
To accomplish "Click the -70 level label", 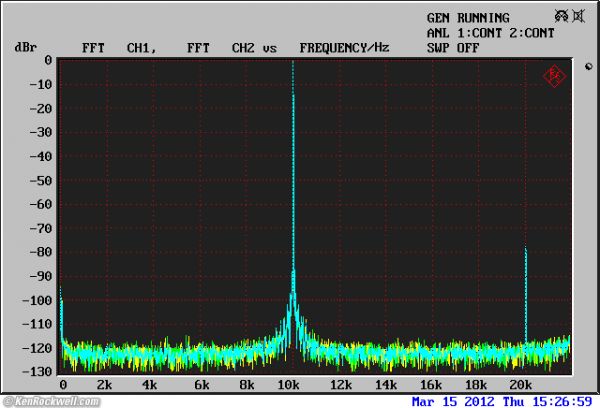I will click(41, 228).
